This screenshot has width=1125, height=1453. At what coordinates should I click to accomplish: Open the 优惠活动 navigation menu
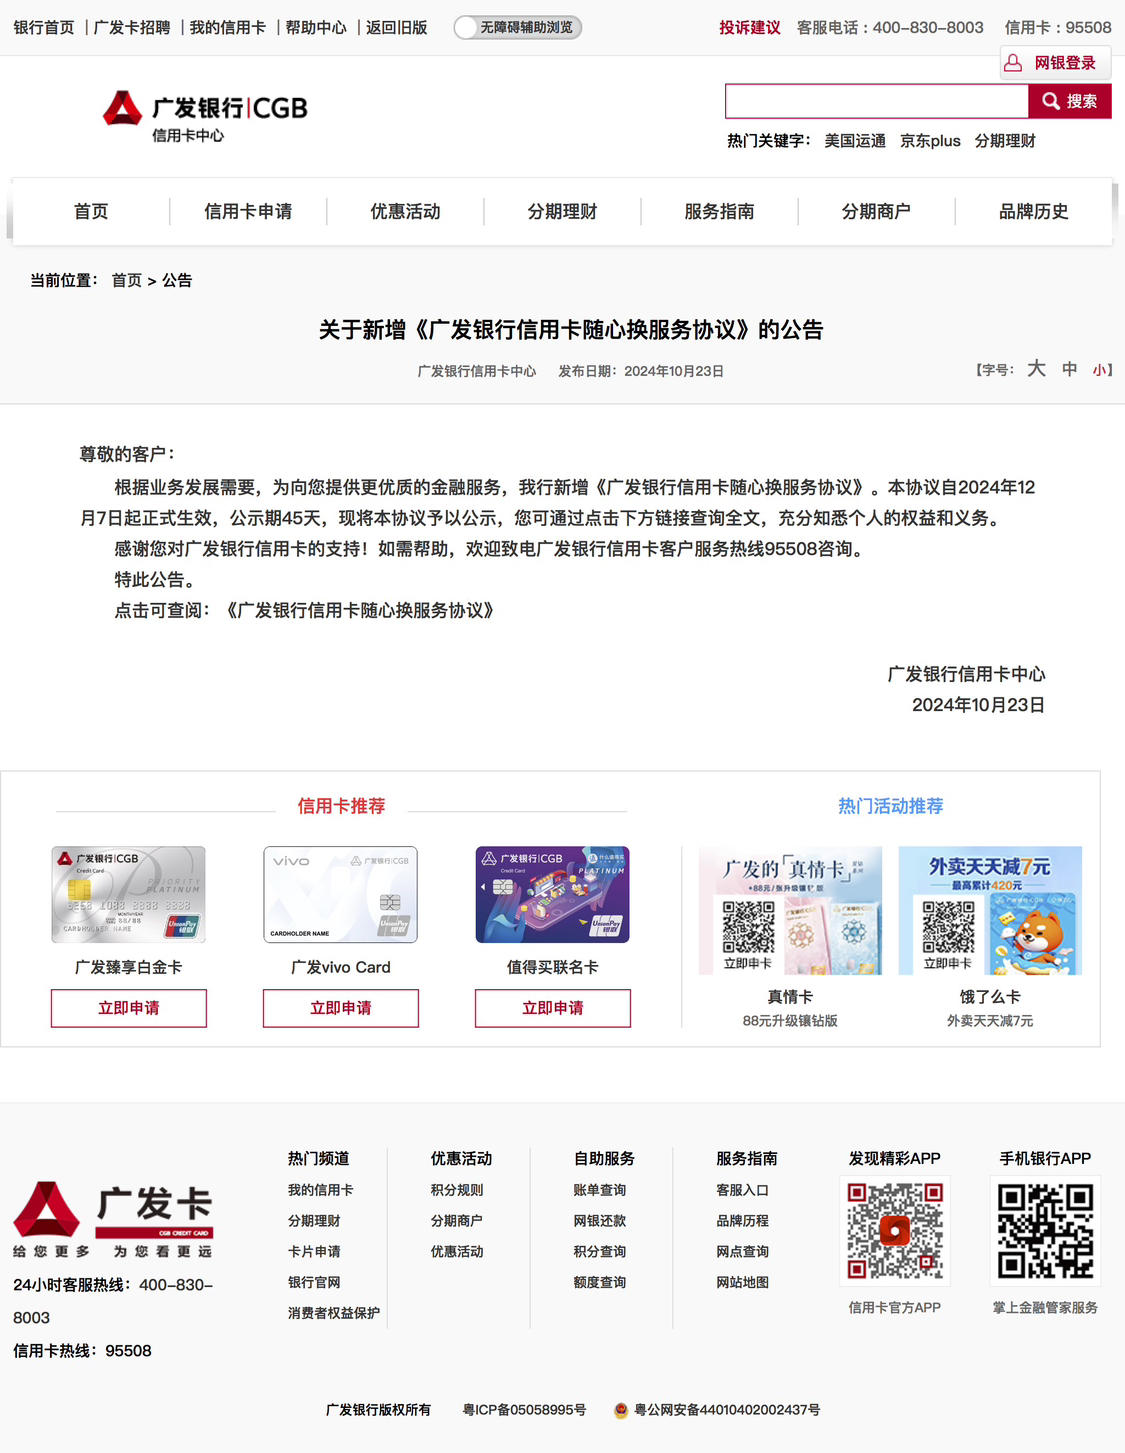tap(405, 211)
